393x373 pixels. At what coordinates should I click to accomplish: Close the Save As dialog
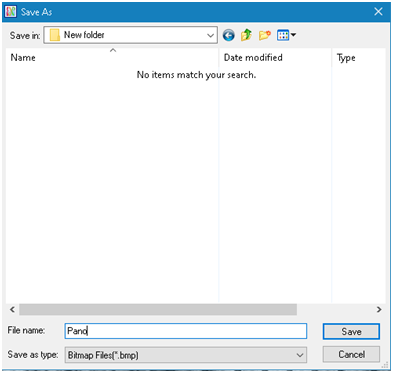pos(378,12)
